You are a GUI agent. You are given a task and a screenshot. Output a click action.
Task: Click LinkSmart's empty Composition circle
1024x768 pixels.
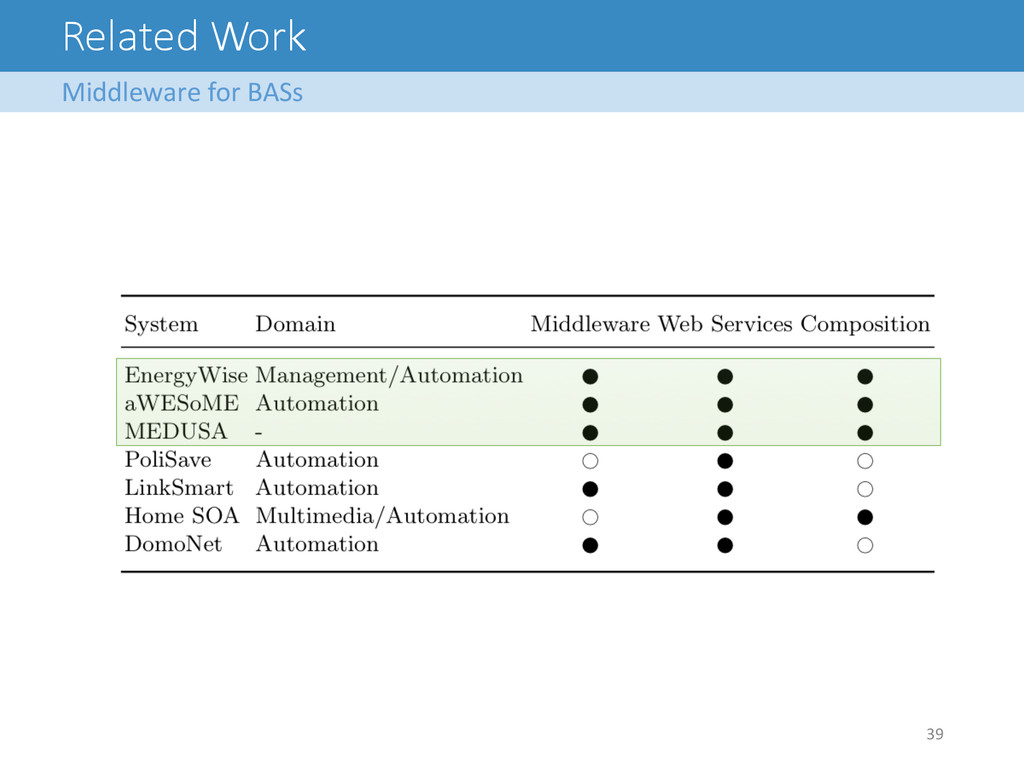point(865,489)
